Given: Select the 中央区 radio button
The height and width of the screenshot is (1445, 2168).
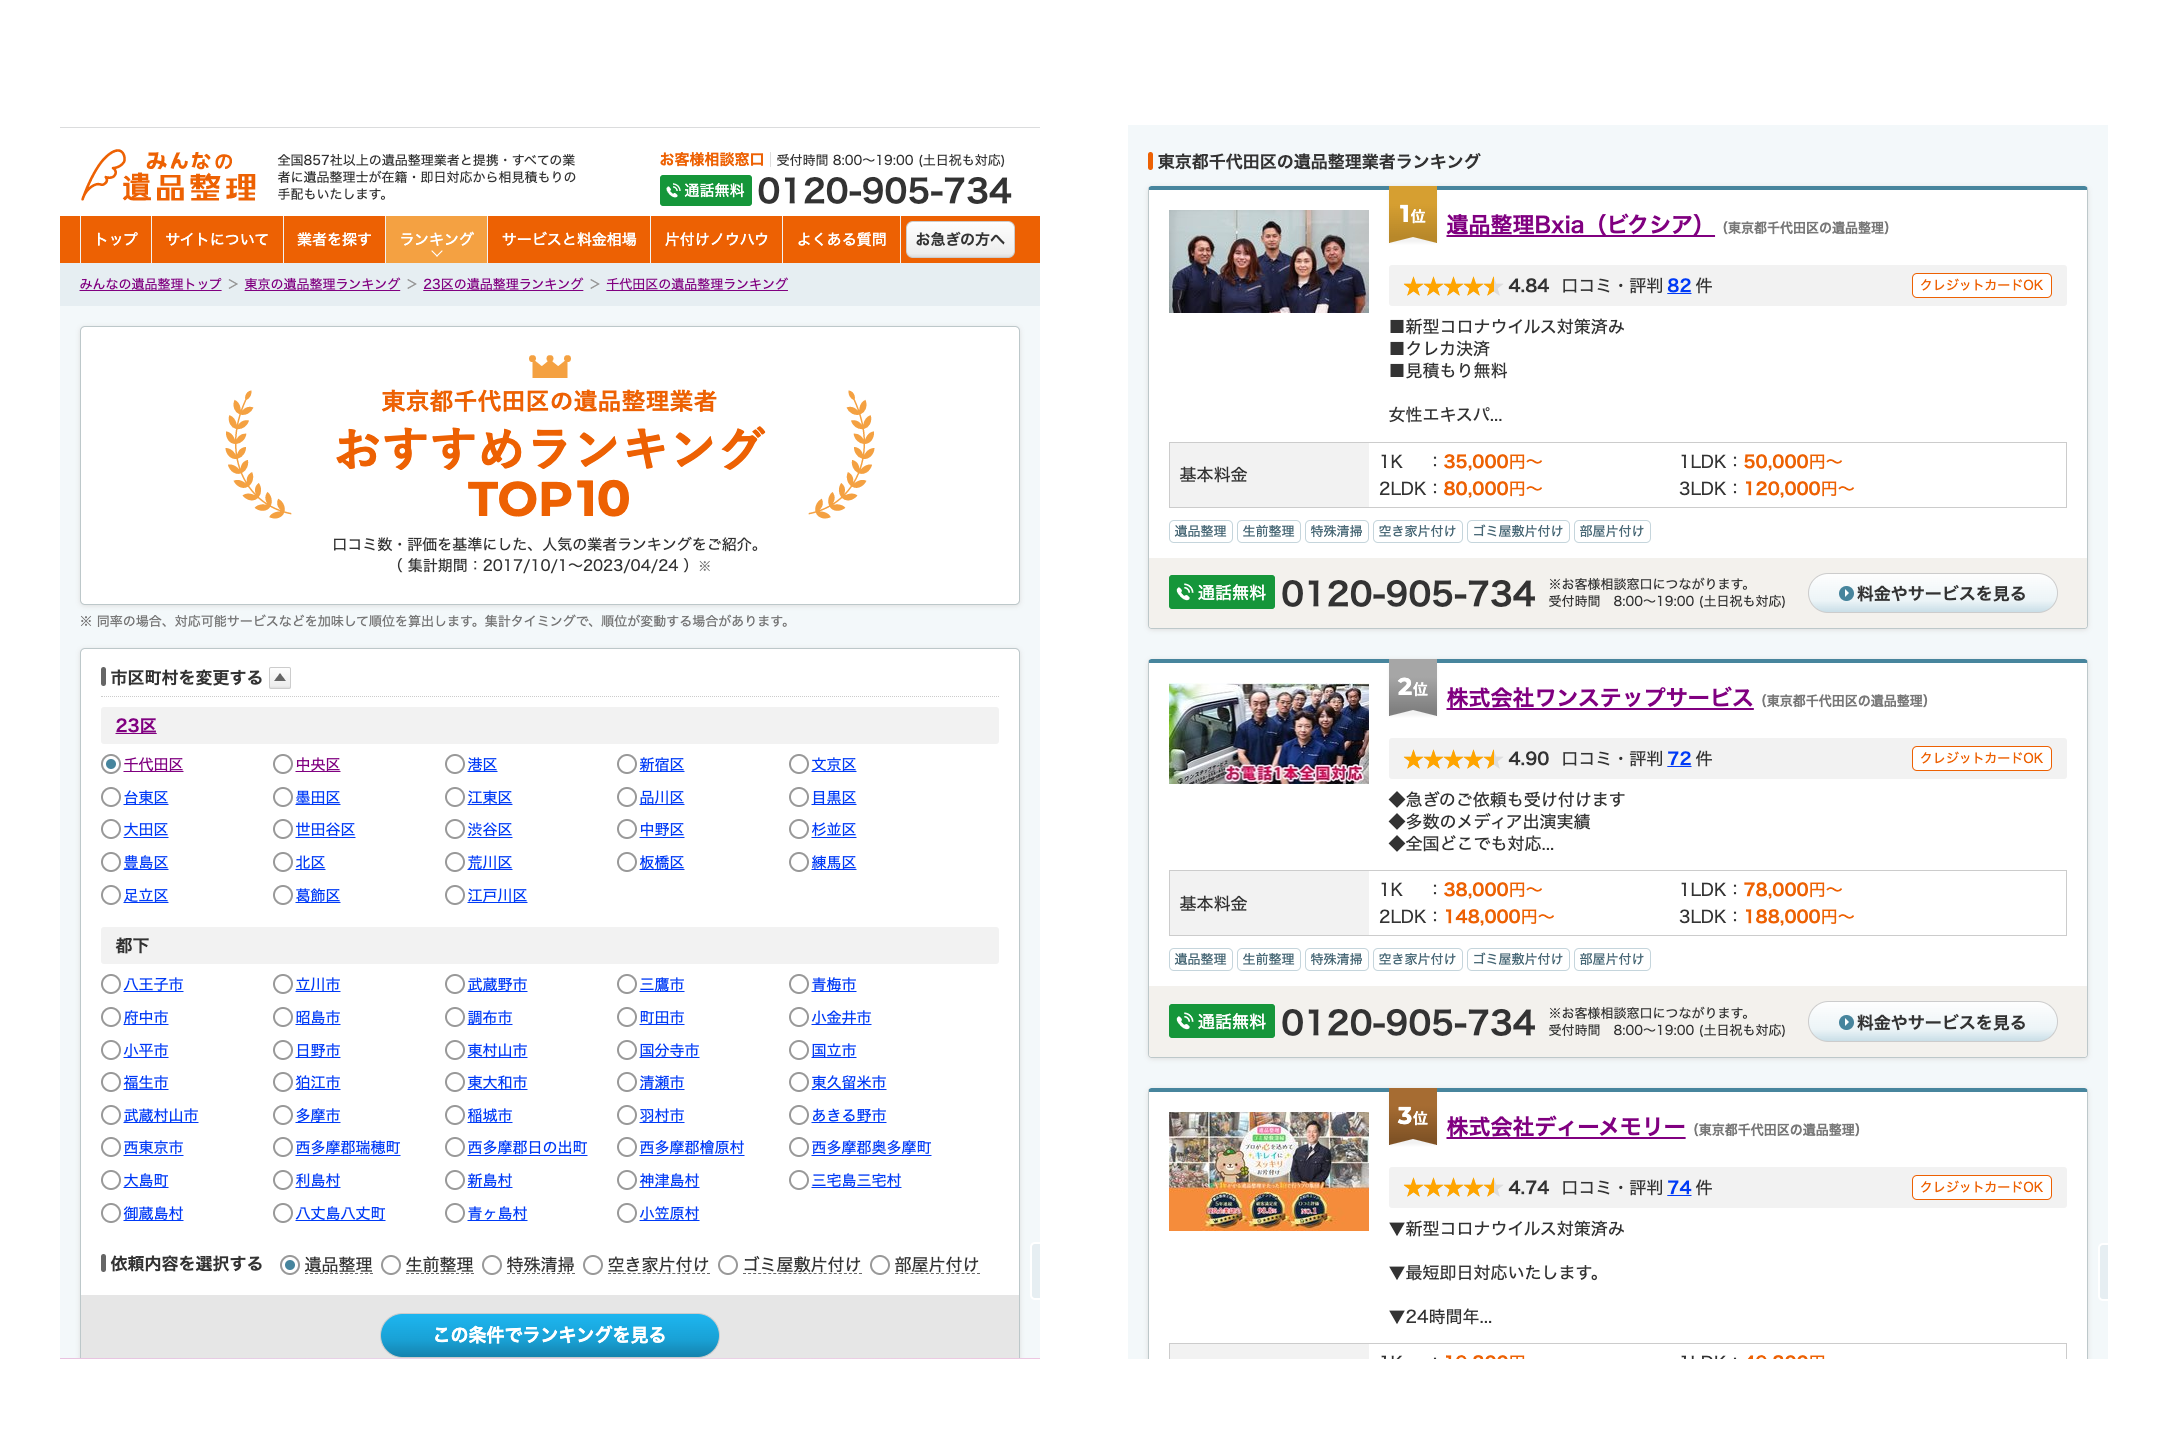Looking at the screenshot, I should click(283, 765).
